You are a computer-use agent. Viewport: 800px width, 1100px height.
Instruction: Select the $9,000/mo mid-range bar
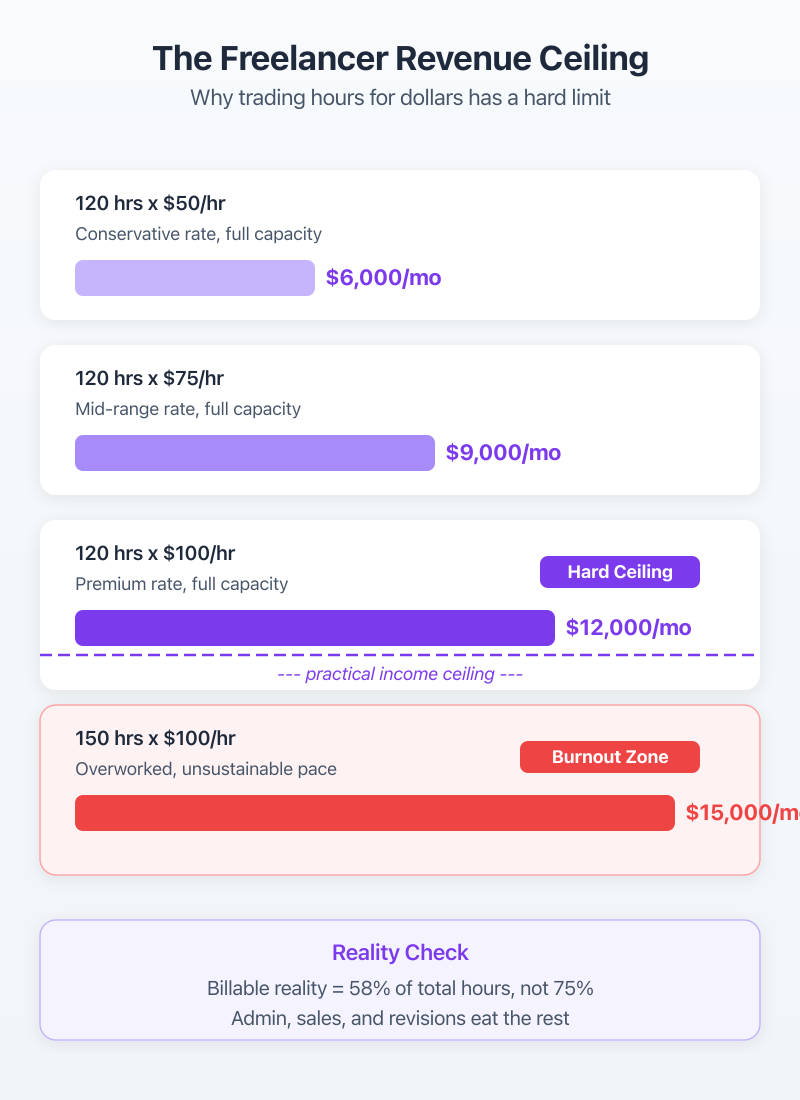[254, 453]
